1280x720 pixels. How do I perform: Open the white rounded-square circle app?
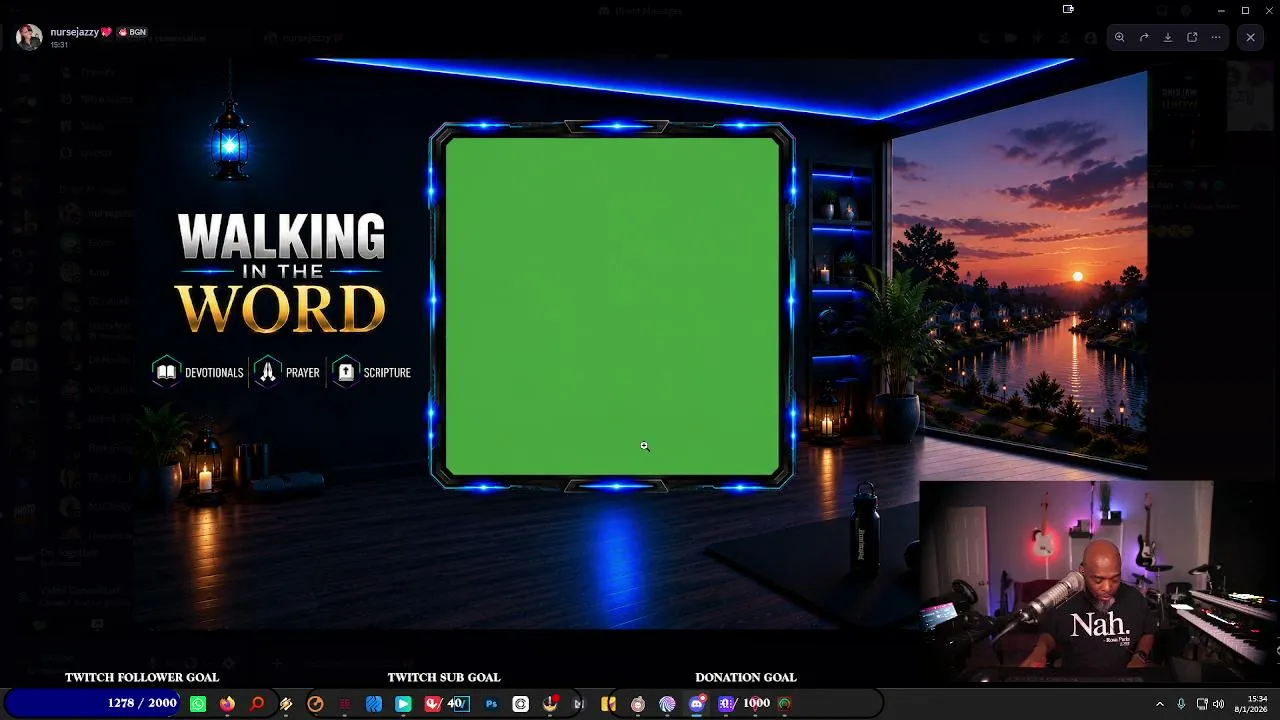tap(520, 704)
